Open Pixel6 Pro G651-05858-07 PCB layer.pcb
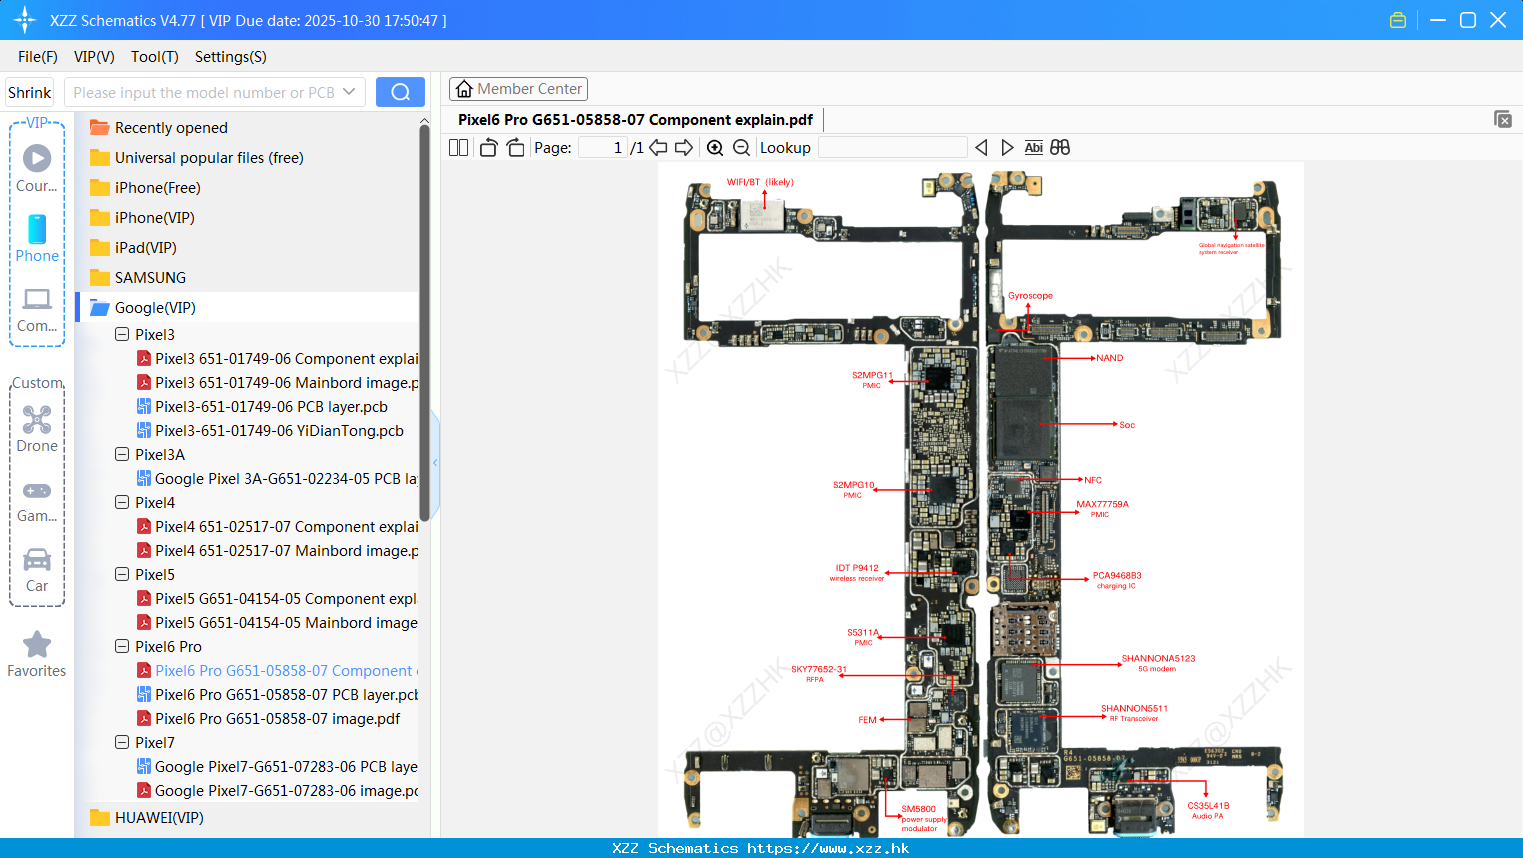The height and width of the screenshot is (858, 1523). pos(277,694)
